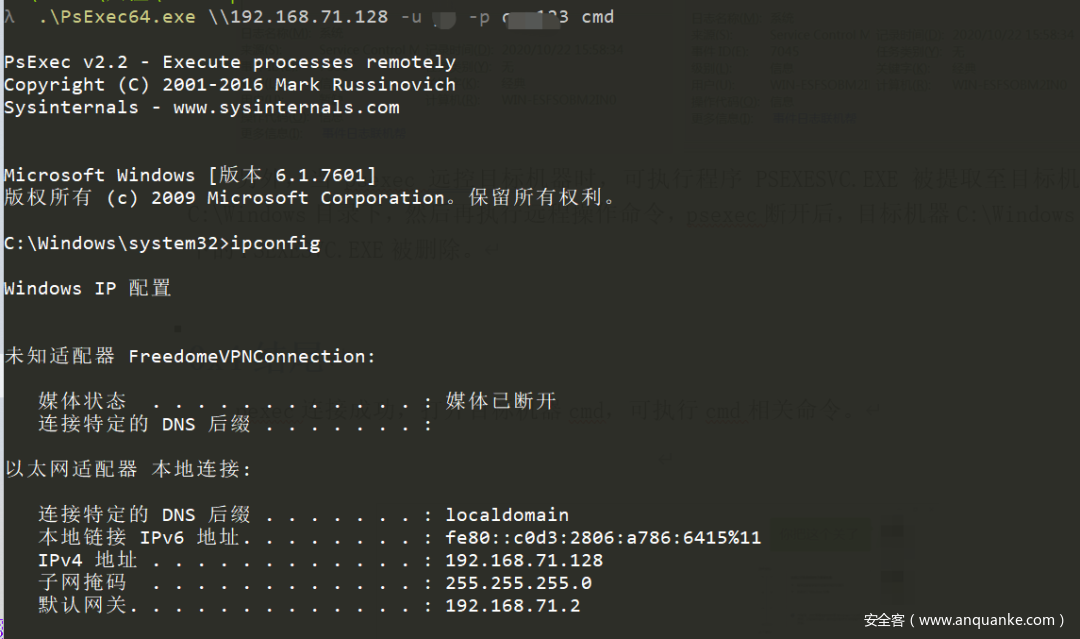Select the PsExec v2.2 banner line
Screen dimensions: 1080x639
tap(229, 62)
